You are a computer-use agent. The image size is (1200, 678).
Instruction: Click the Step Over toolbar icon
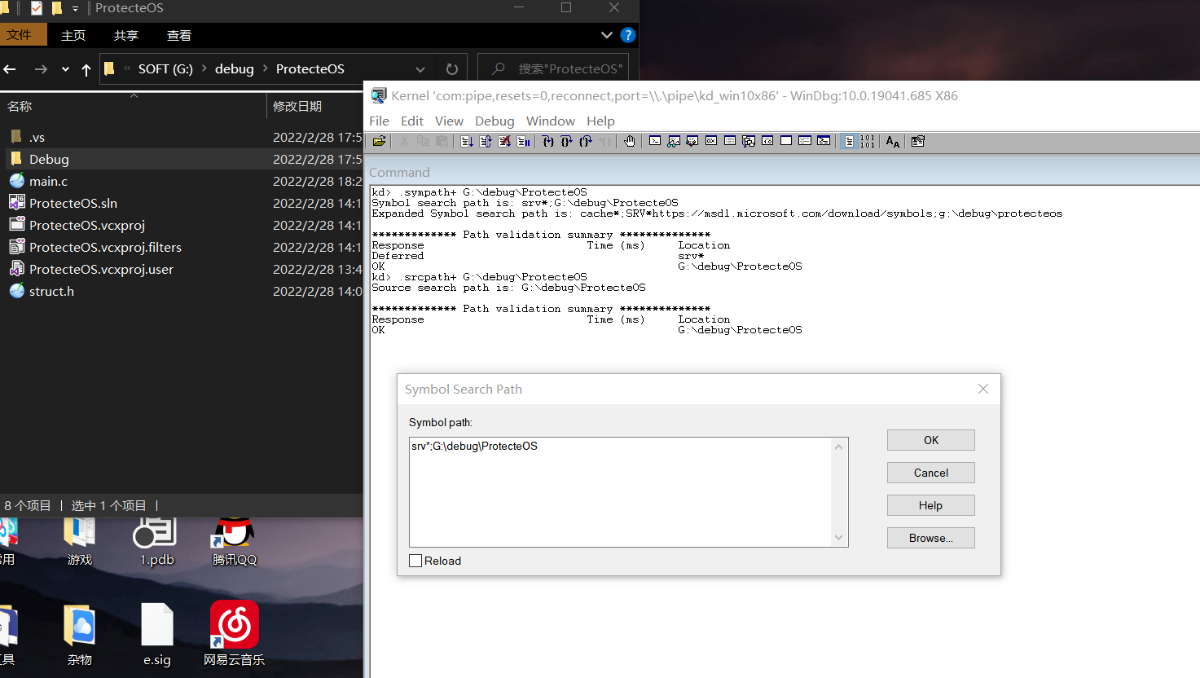[567, 141]
